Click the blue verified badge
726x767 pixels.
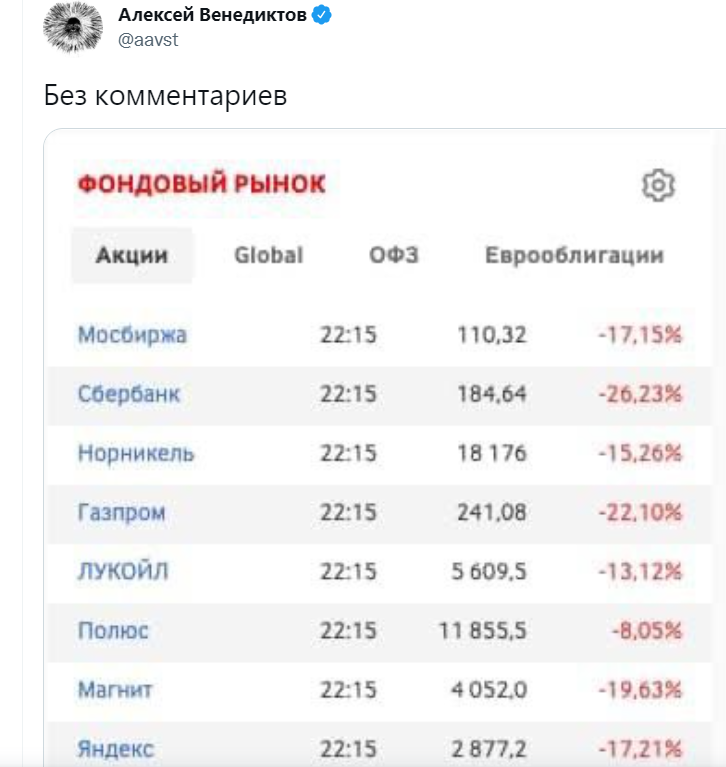coord(321,15)
